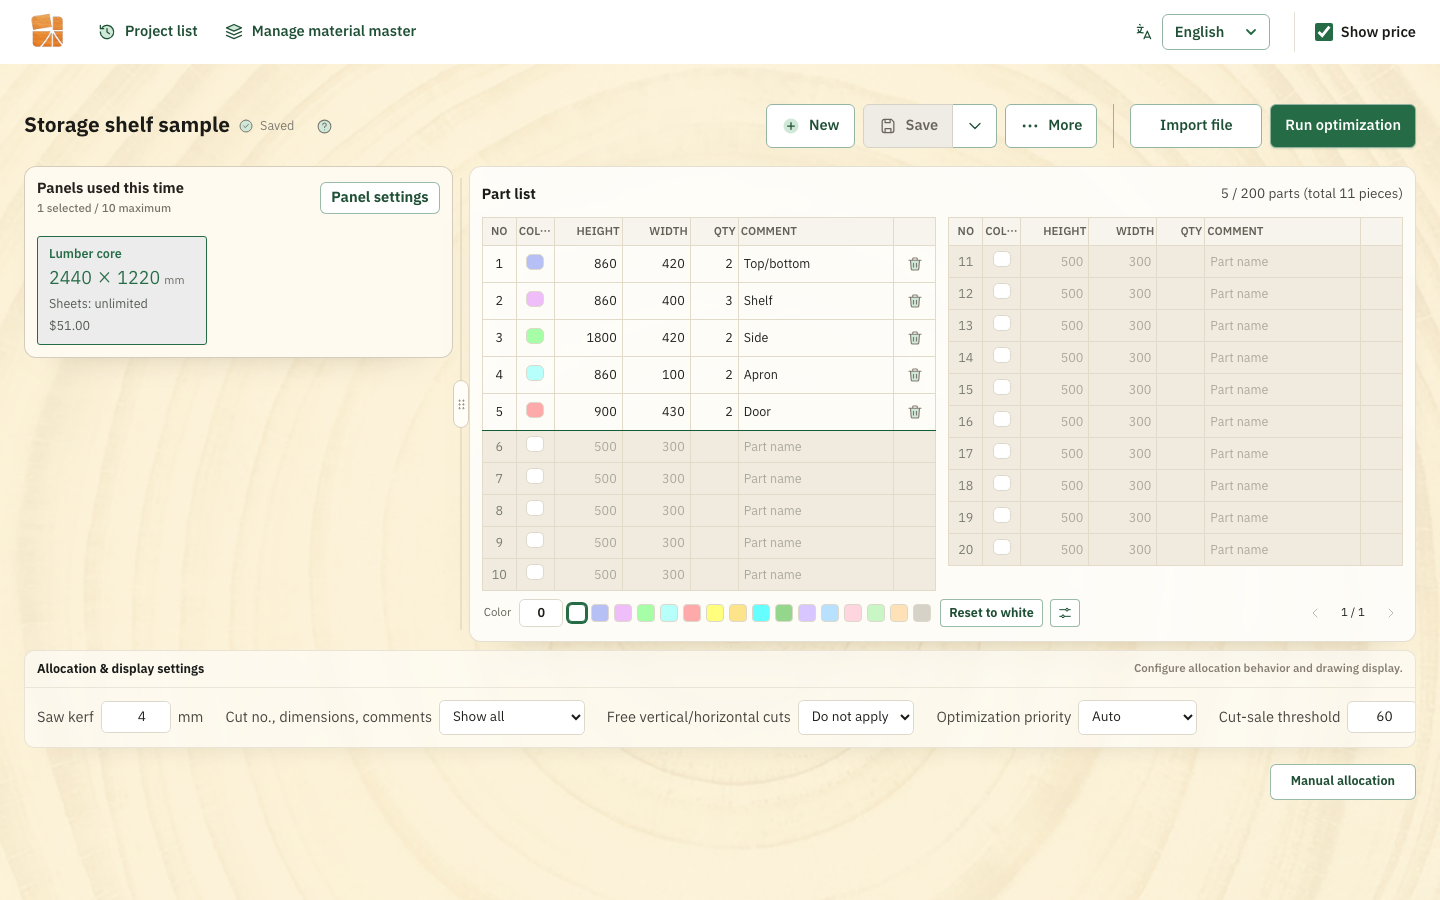
Task: Click the color box for row 20
Action: coord(1002,548)
